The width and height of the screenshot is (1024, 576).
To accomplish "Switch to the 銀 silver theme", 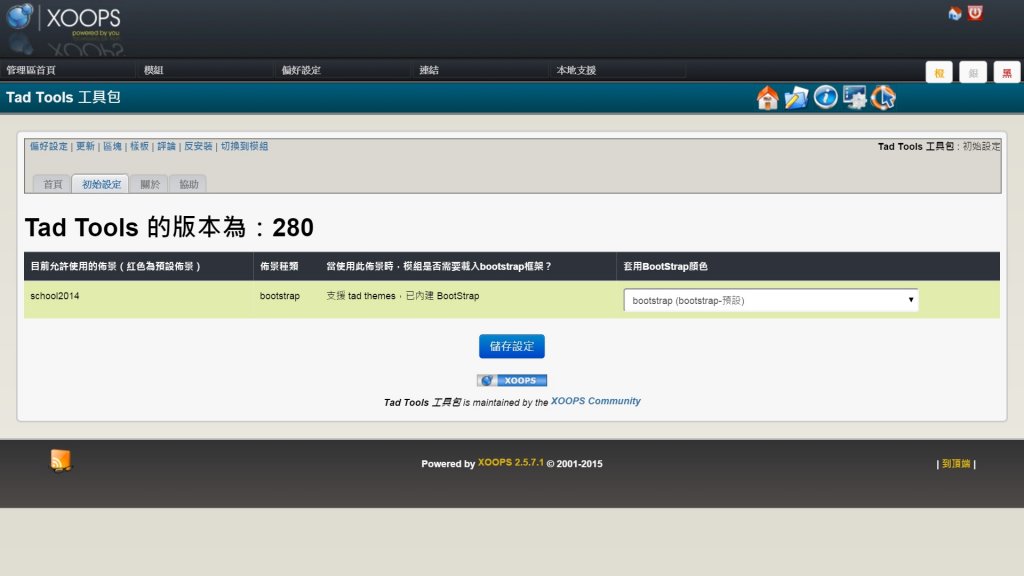I will click(973, 72).
